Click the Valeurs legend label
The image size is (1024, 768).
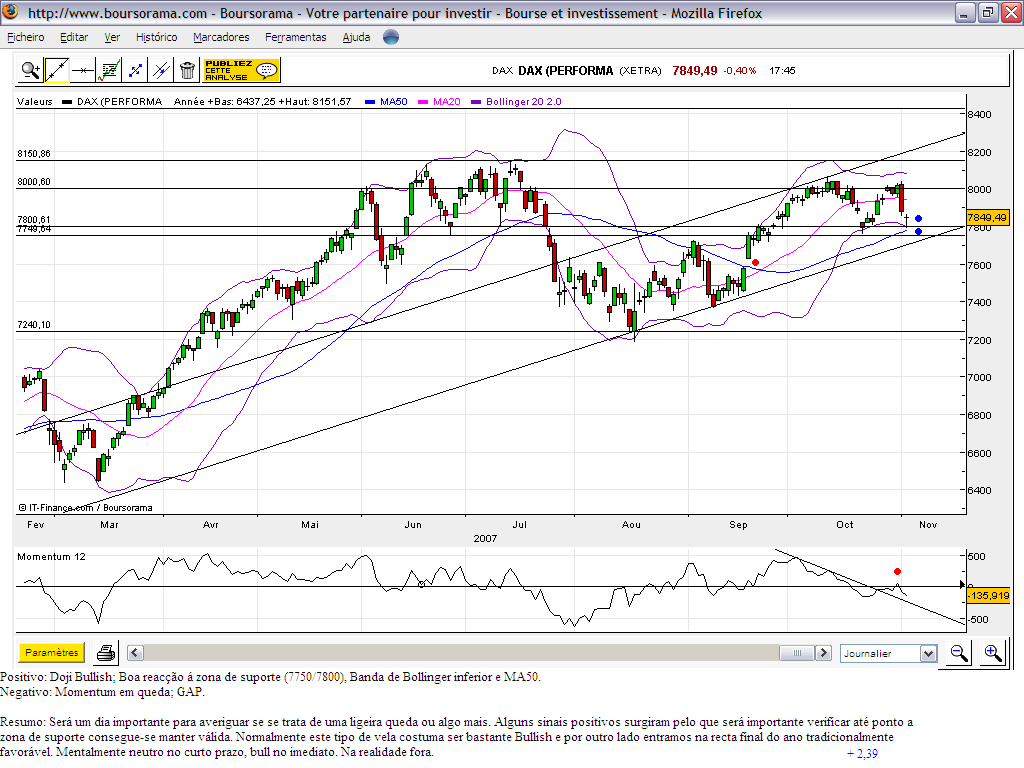(x=35, y=101)
